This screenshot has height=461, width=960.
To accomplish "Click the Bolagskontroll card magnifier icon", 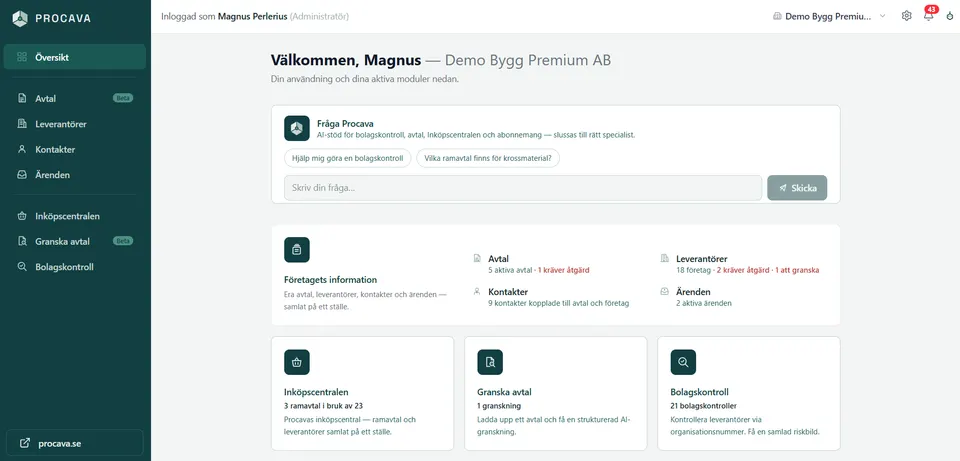I will 683,362.
